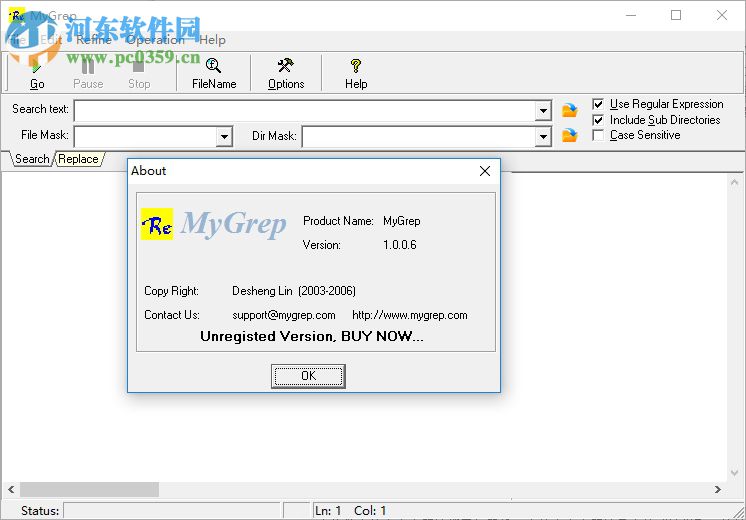746x520 pixels.
Task: Open the Help menu
Action: point(212,40)
